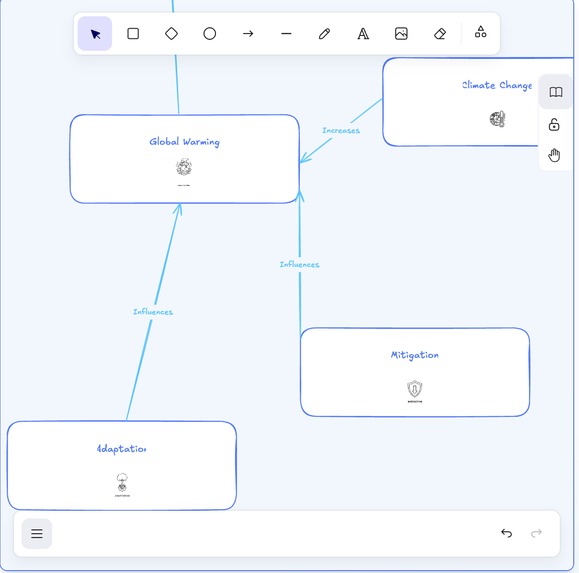Choose the pencil Draw tool

[325, 34]
